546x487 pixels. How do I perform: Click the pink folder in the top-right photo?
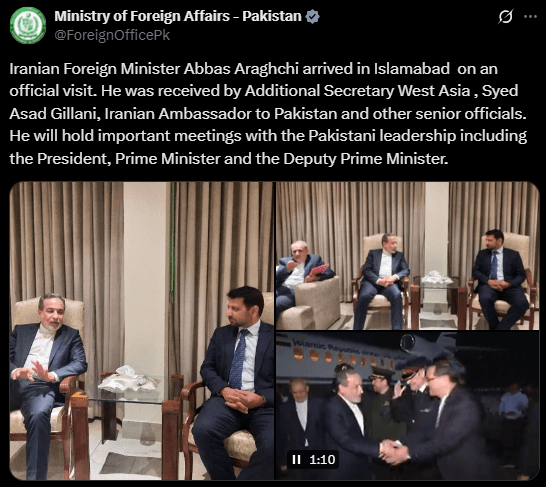point(319,269)
